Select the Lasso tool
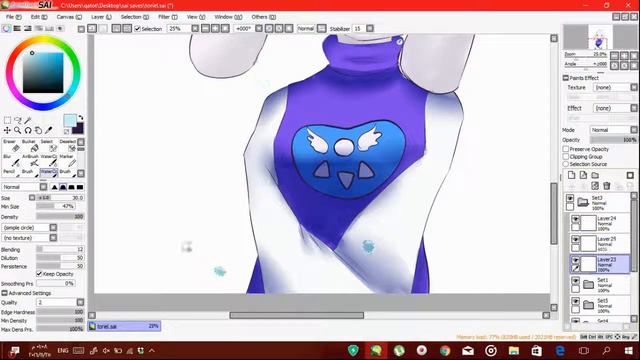Viewport: 640px width, 360px height. pyautogui.click(x=18, y=120)
